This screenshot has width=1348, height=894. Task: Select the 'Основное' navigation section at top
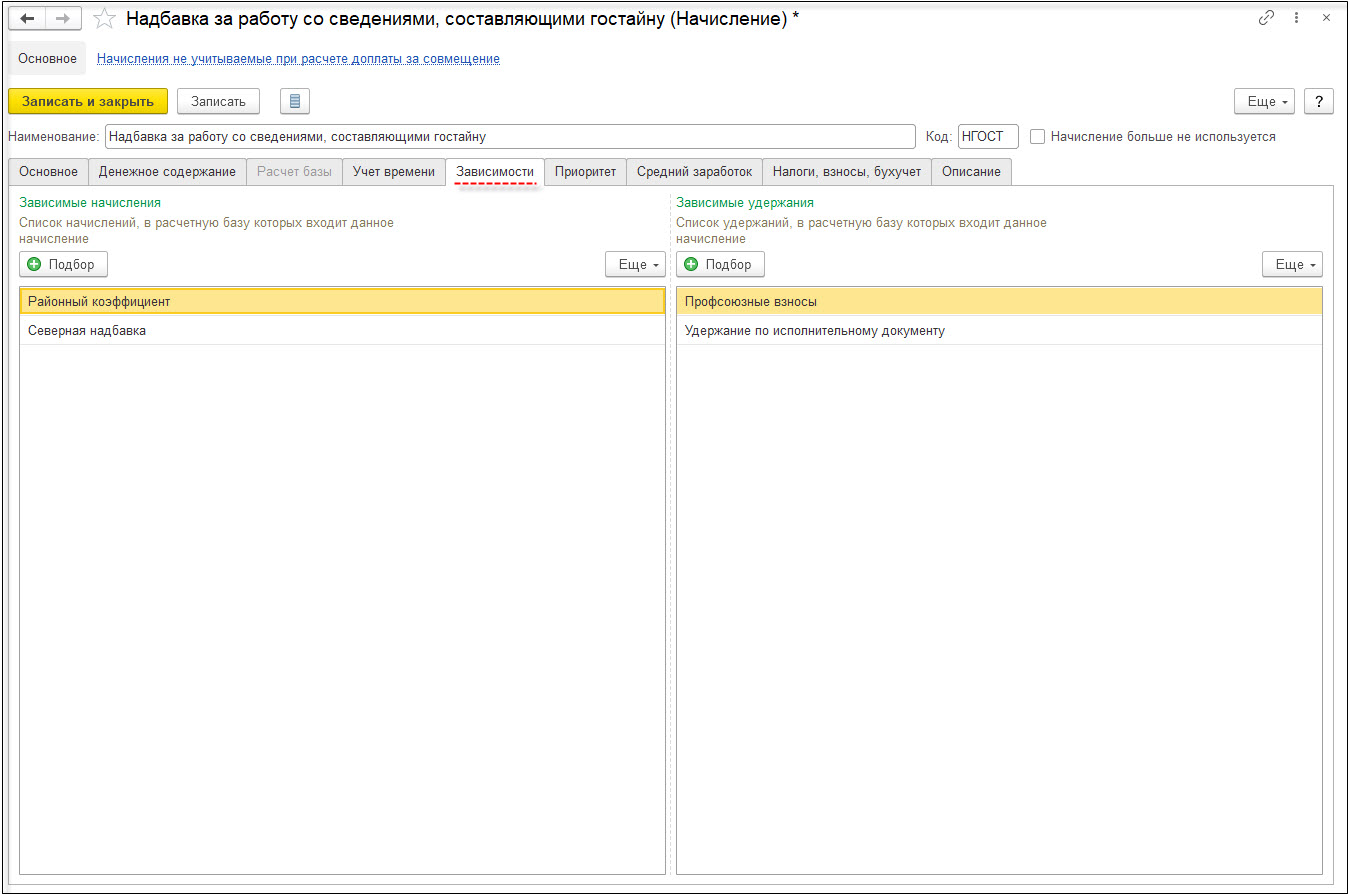(47, 59)
